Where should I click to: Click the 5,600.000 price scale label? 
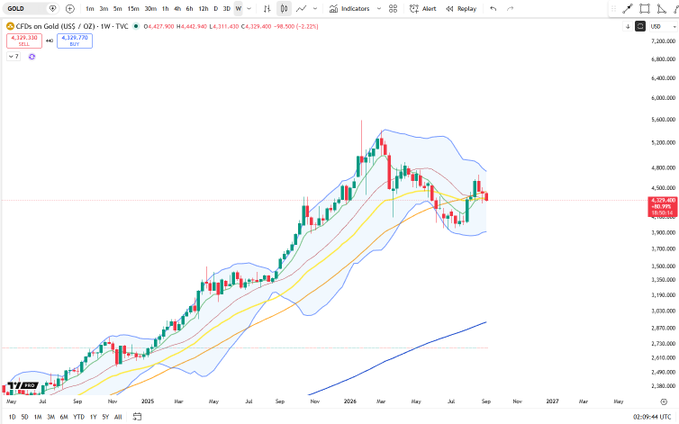[x=663, y=120]
